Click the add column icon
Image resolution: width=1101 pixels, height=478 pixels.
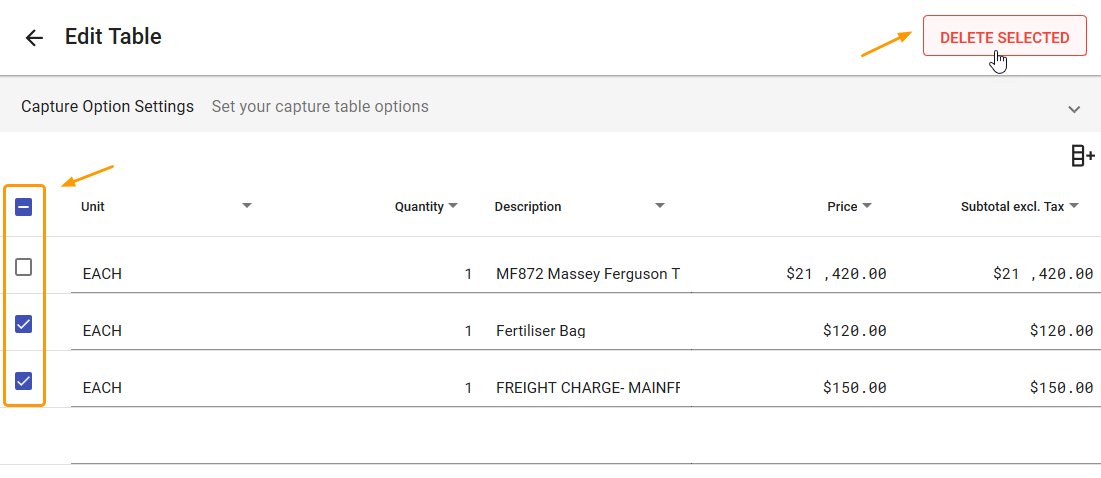(x=1083, y=156)
